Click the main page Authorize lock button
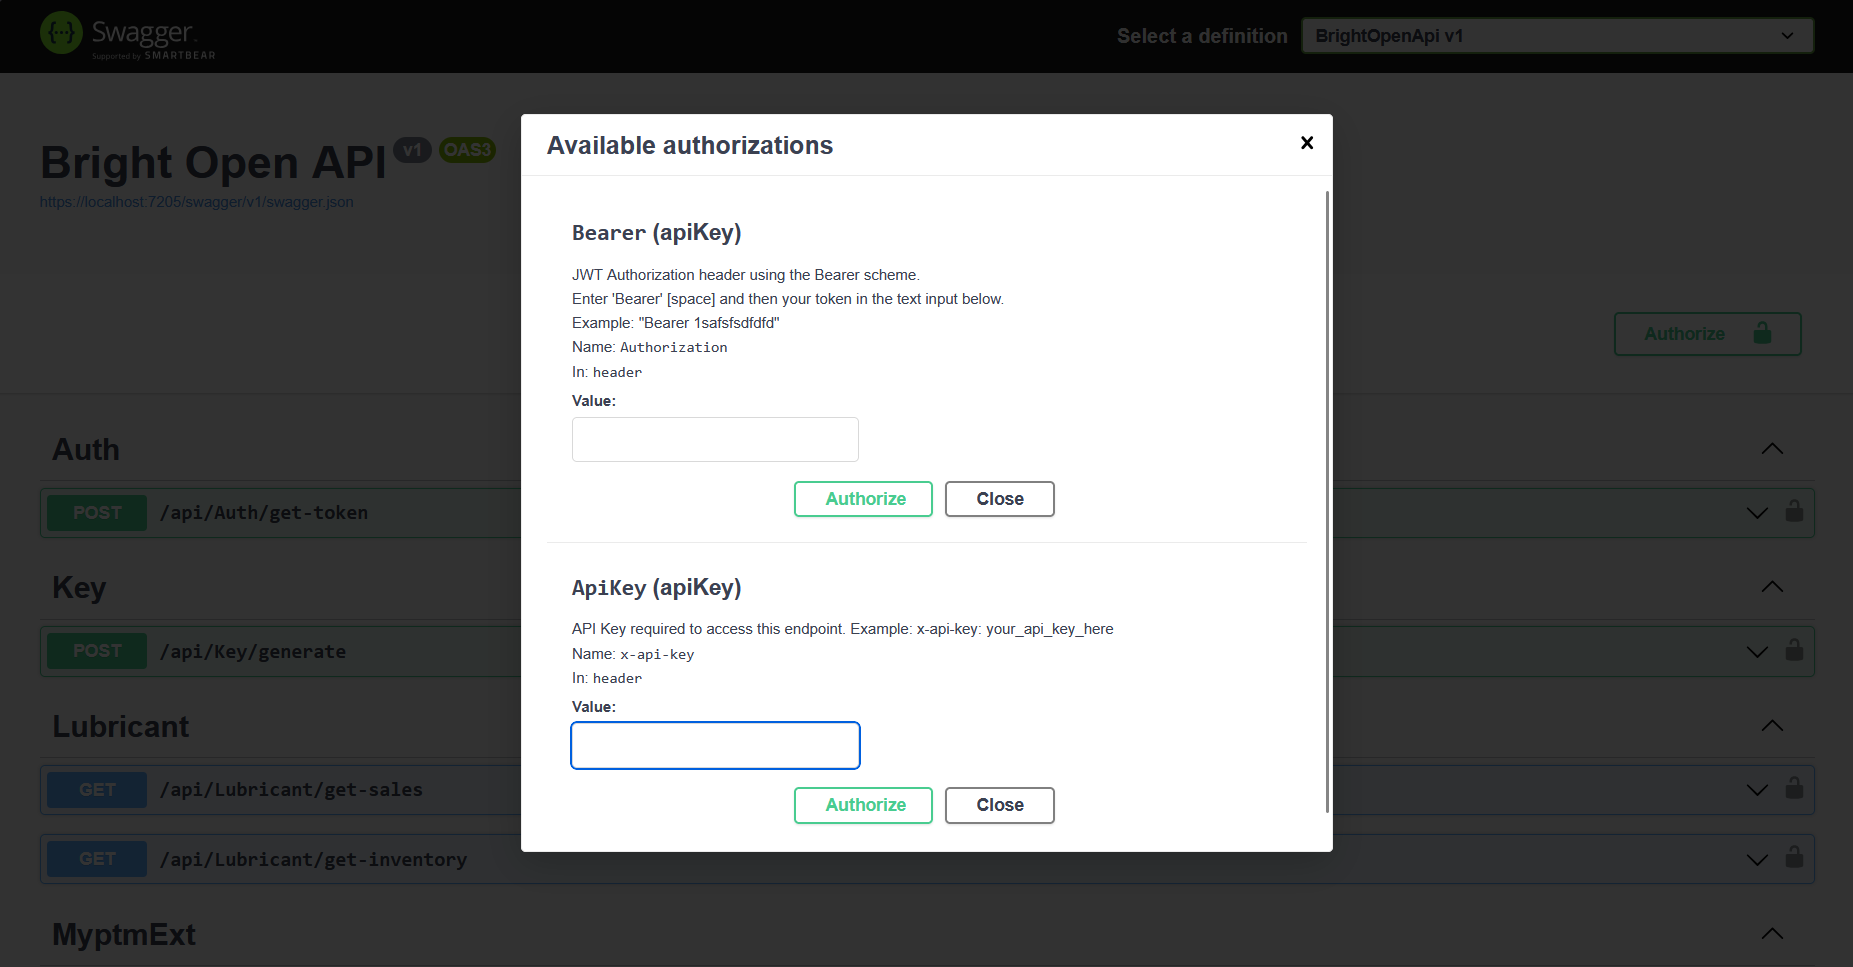The height and width of the screenshot is (967, 1853). pos(1707,334)
